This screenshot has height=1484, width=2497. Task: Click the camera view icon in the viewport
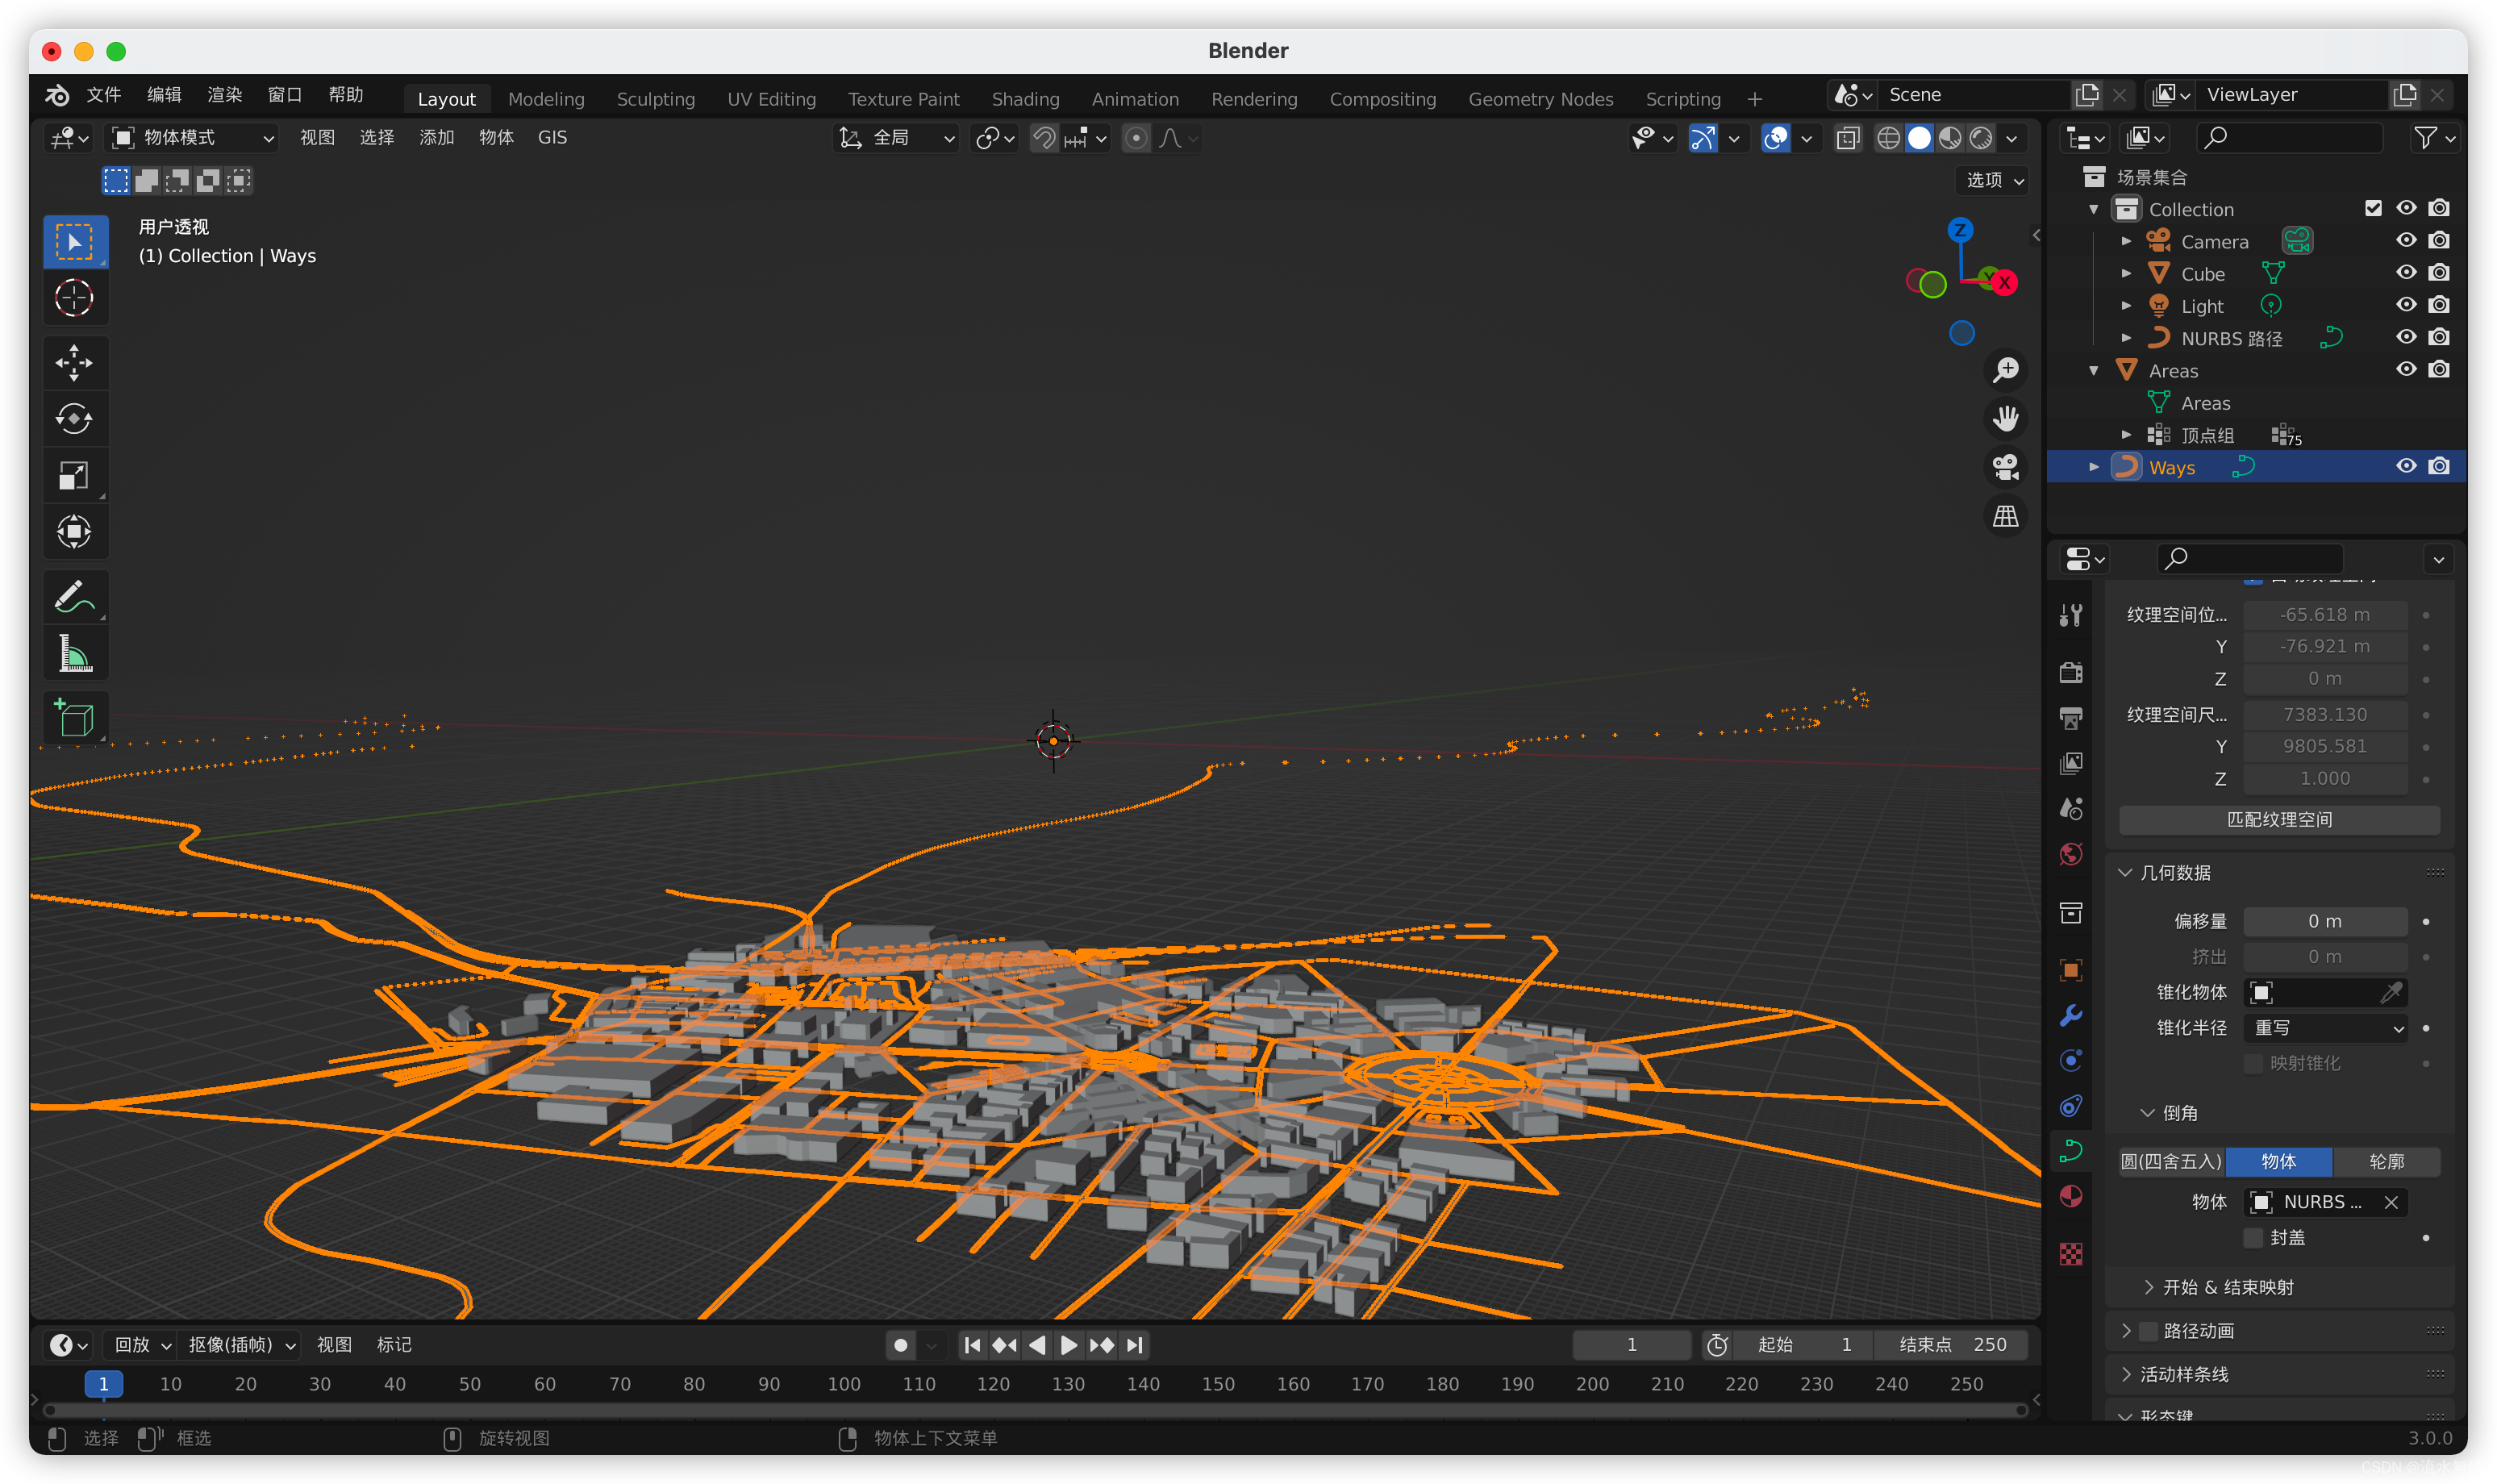tap(2005, 467)
